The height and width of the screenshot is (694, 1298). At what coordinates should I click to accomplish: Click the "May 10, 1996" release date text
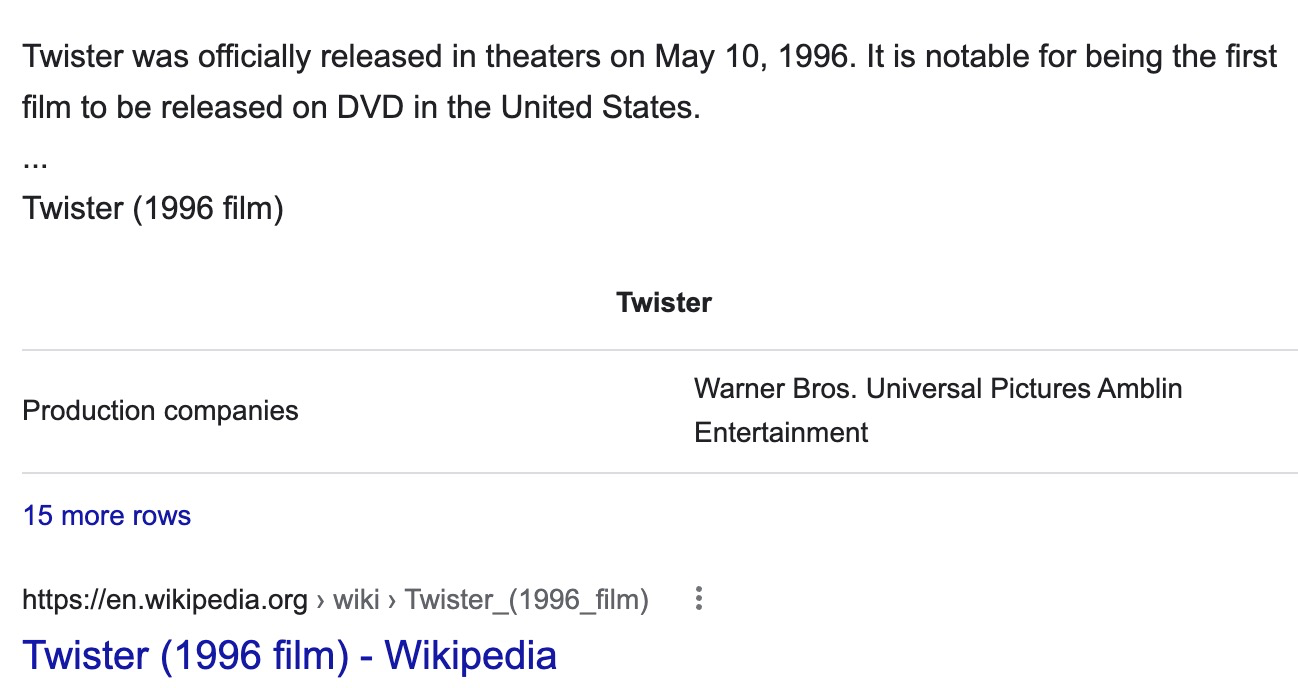(x=751, y=56)
